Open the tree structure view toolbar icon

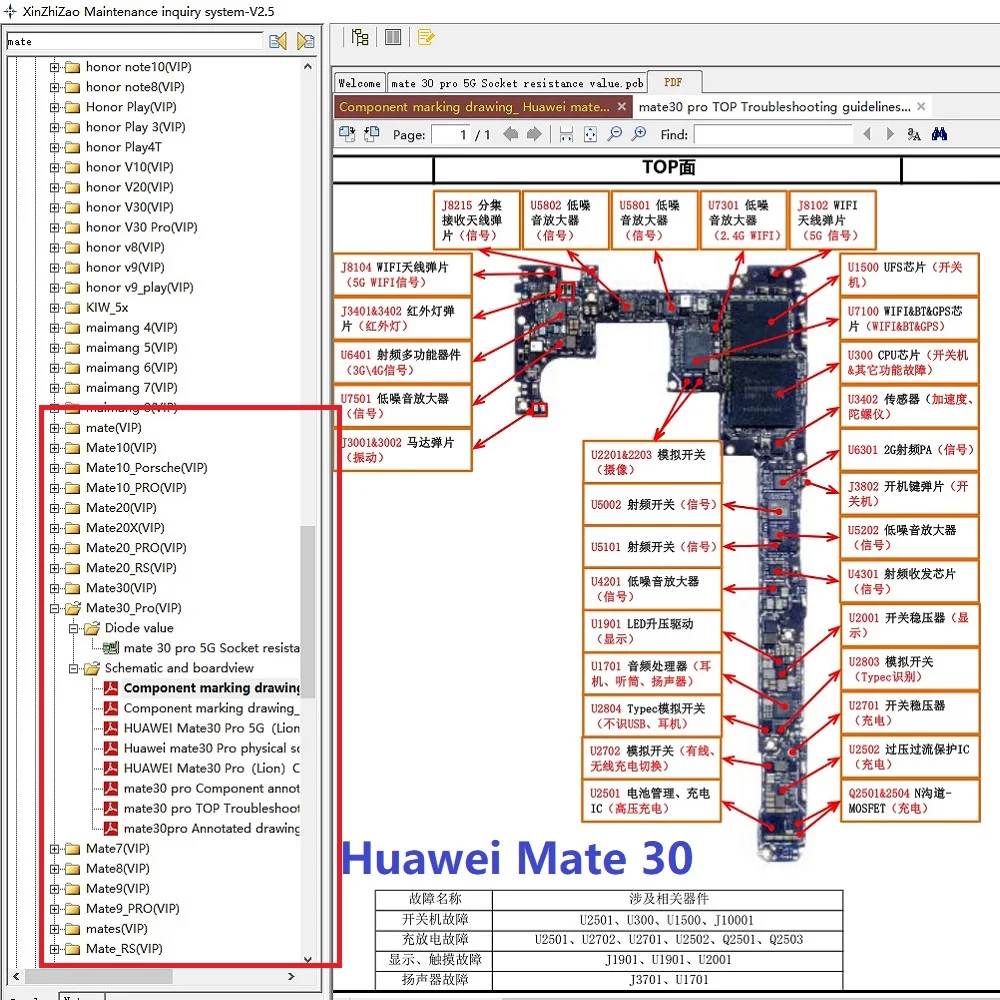360,38
